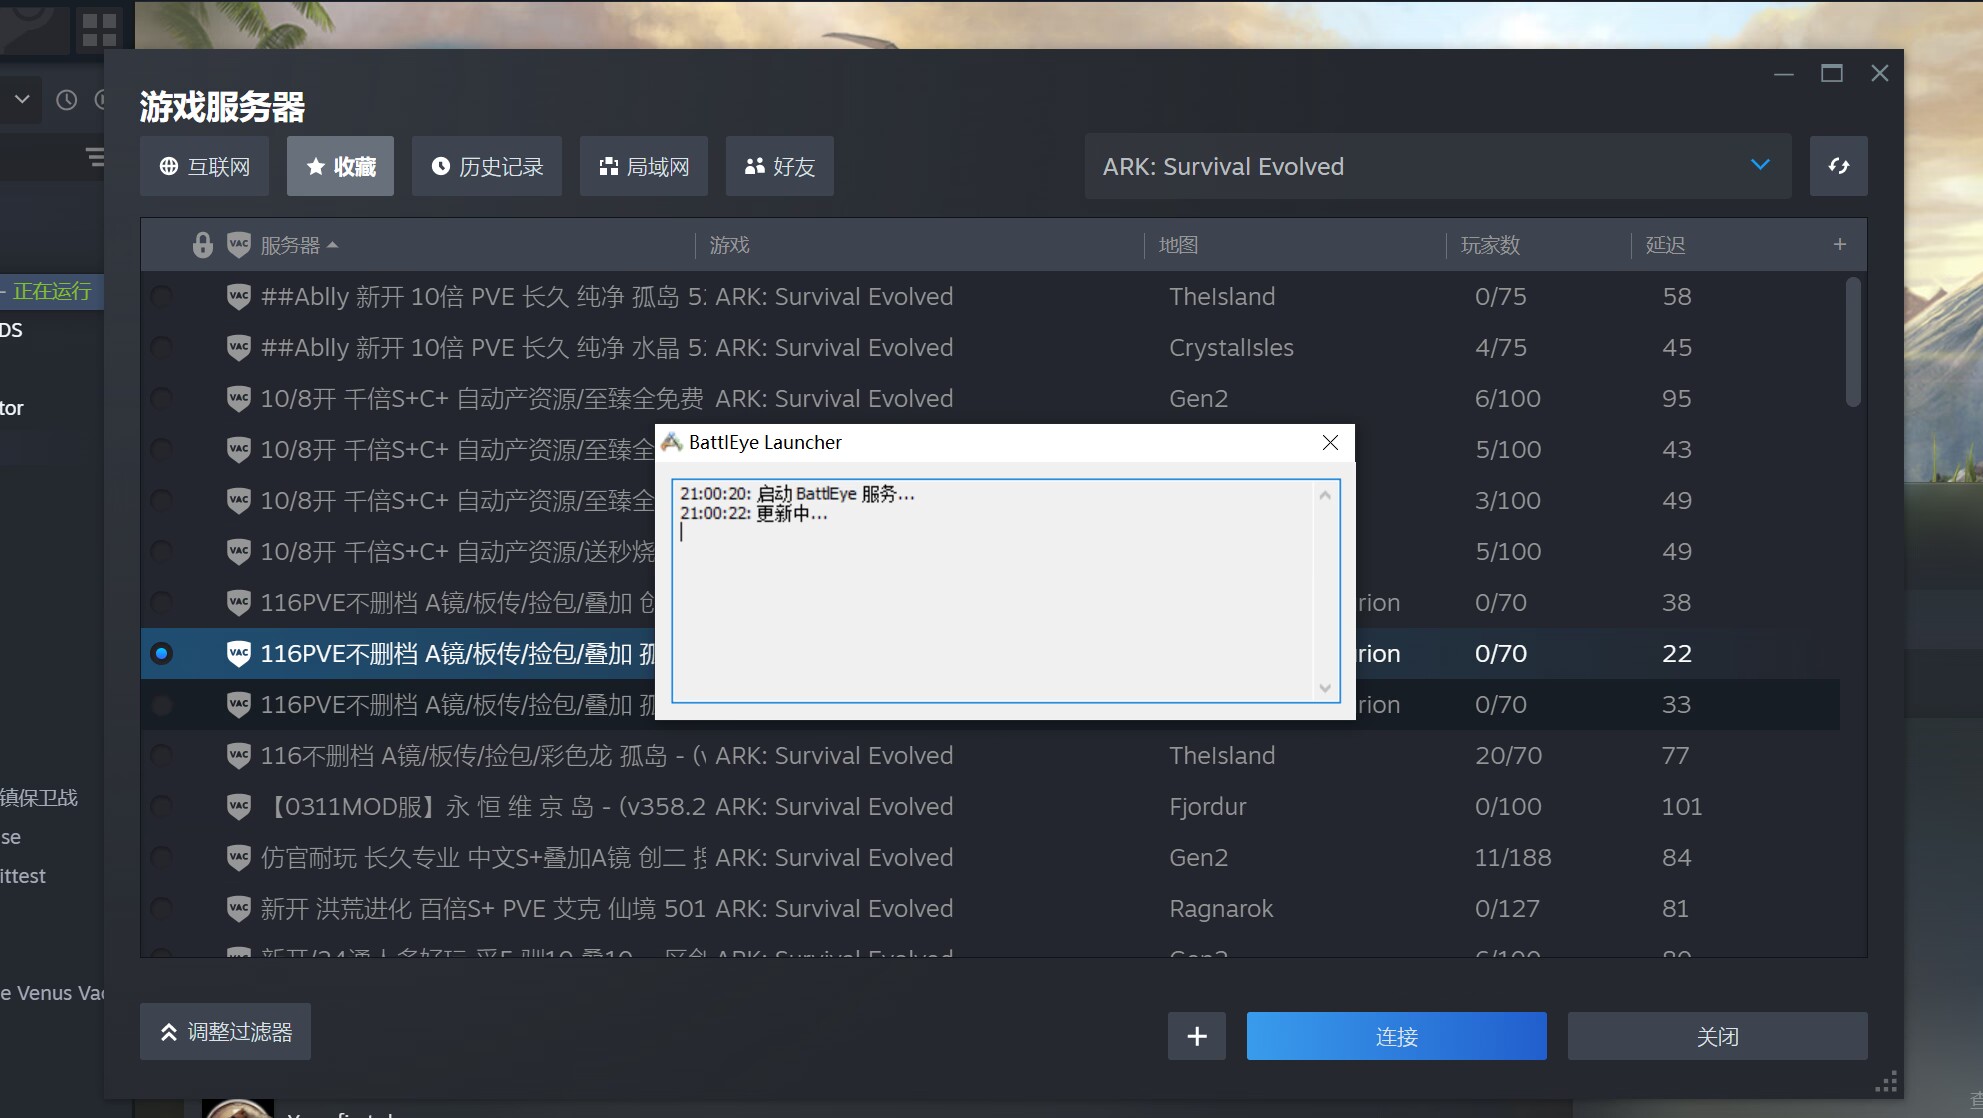Click the 连接 connect button
The height and width of the screenshot is (1118, 1983).
coord(1396,1036)
